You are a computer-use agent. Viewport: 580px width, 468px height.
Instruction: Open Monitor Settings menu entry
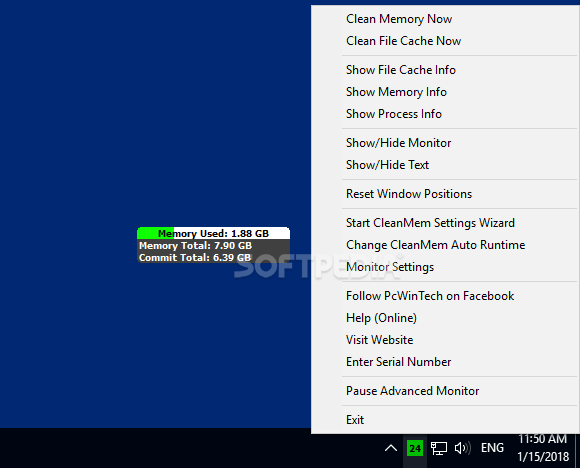(x=444, y=267)
